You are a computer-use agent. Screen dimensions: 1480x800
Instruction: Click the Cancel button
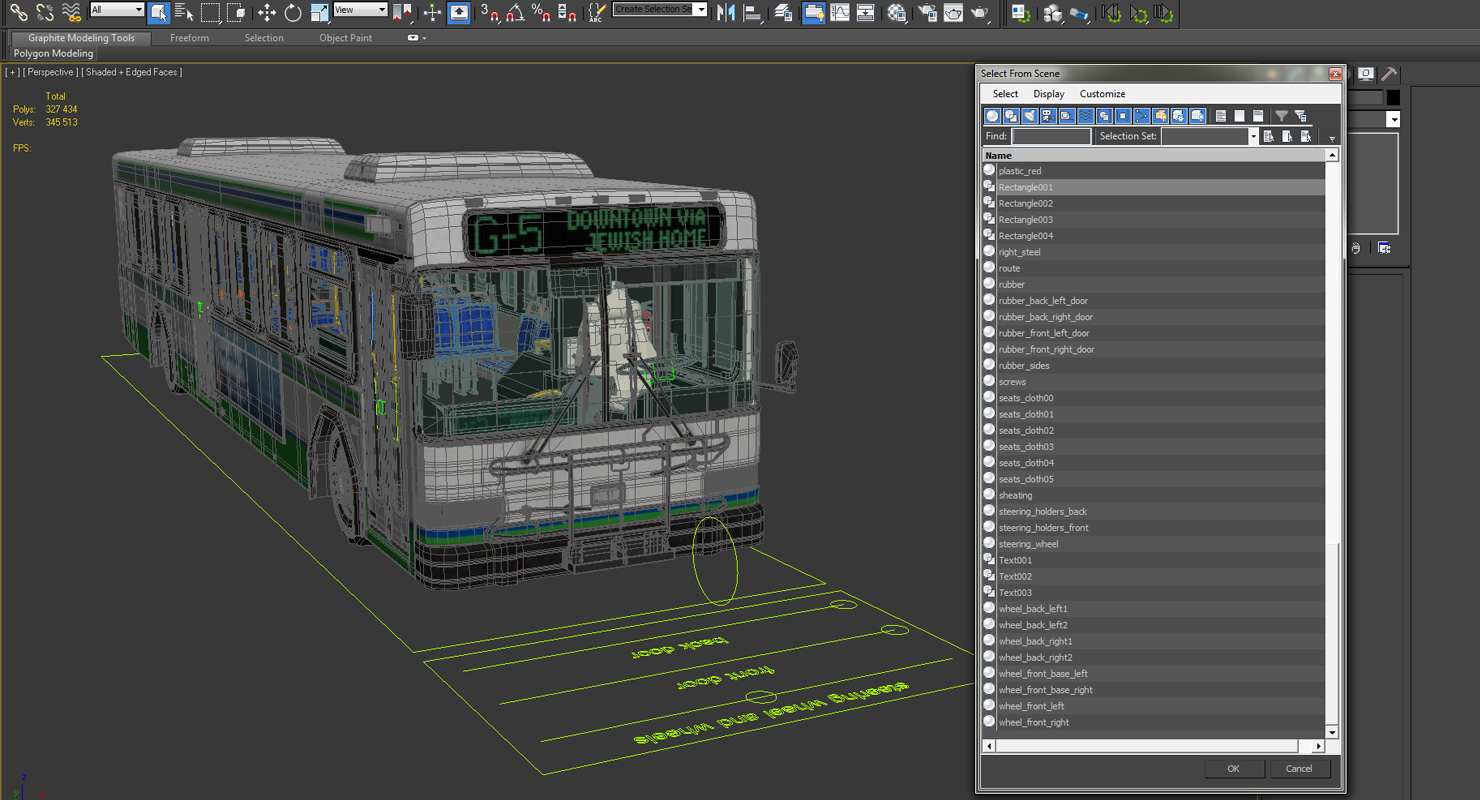(1299, 768)
